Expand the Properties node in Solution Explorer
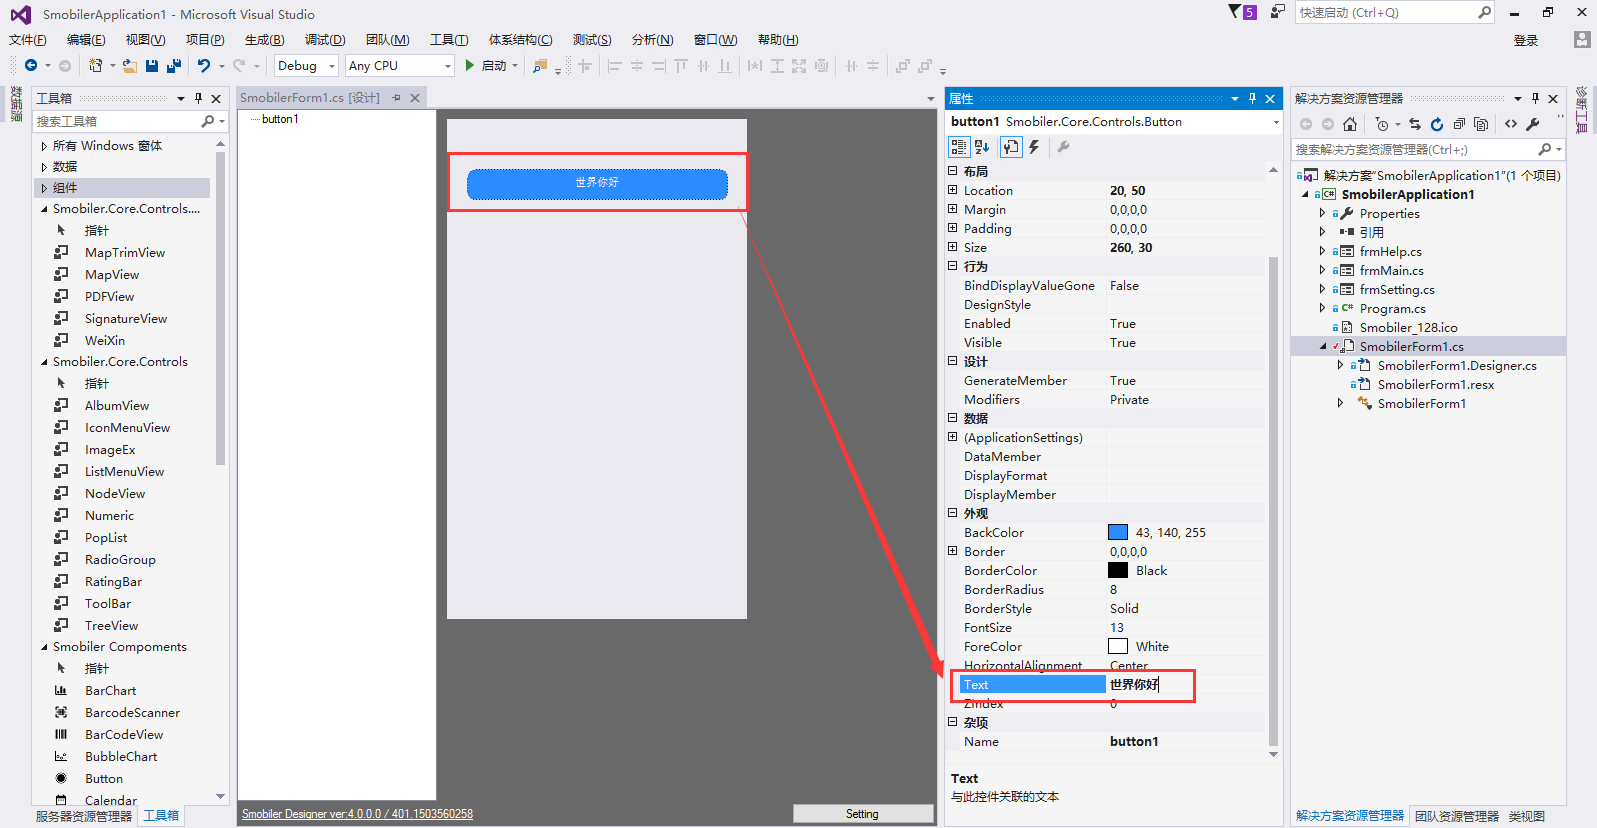 pos(1322,213)
